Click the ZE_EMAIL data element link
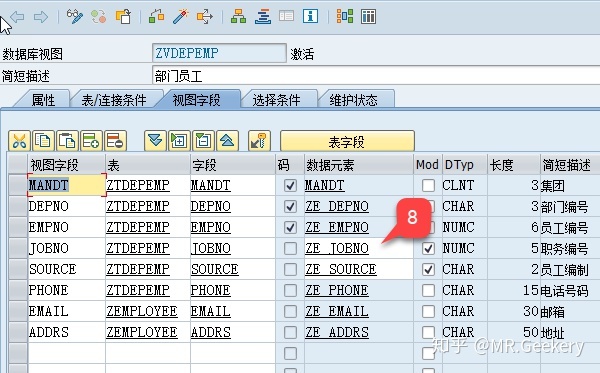Image resolution: width=600 pixels, height=373 pixels. tap(337, 311)
